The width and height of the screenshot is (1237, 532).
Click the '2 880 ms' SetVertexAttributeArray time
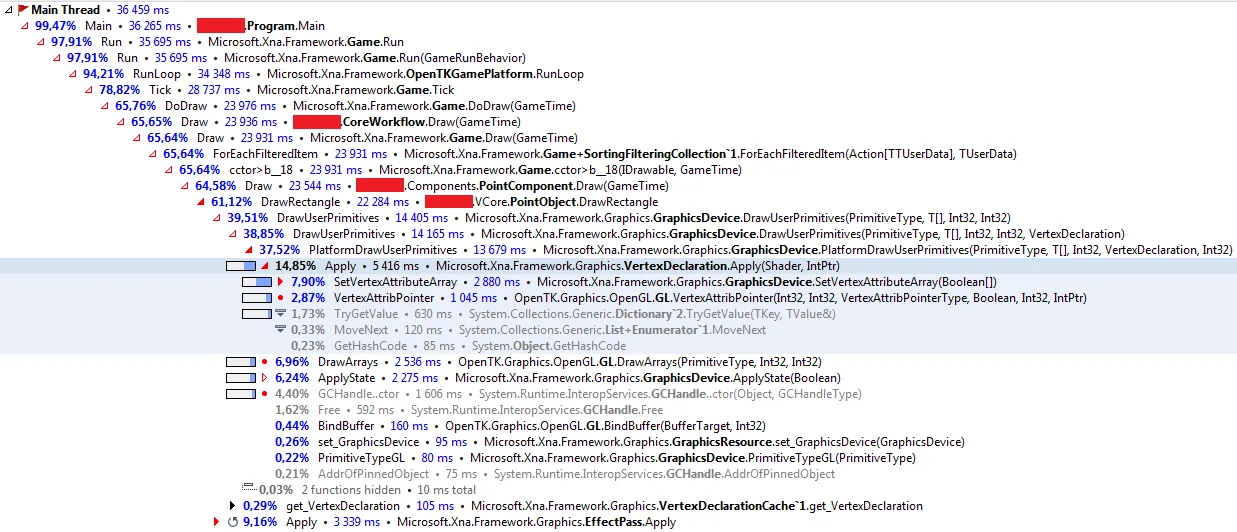[x=498, y=282]
